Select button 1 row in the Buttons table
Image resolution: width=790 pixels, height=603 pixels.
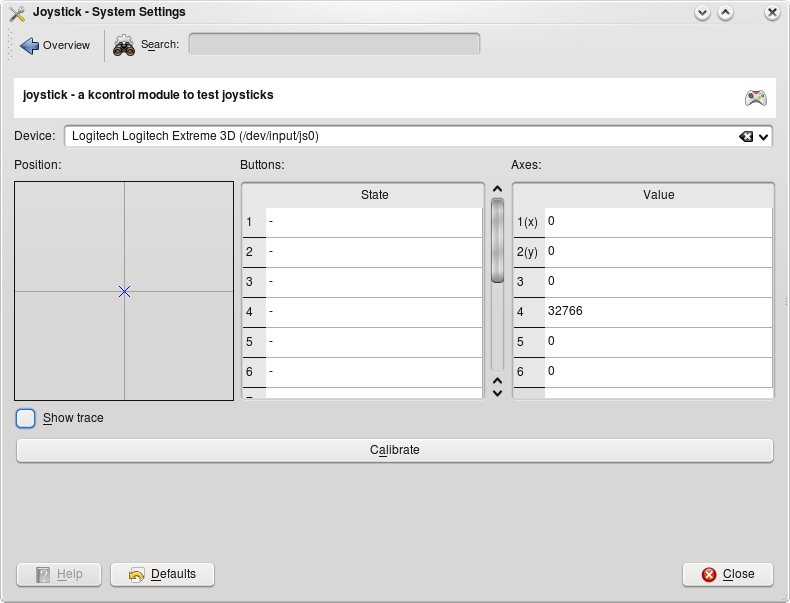coord(373,222)
